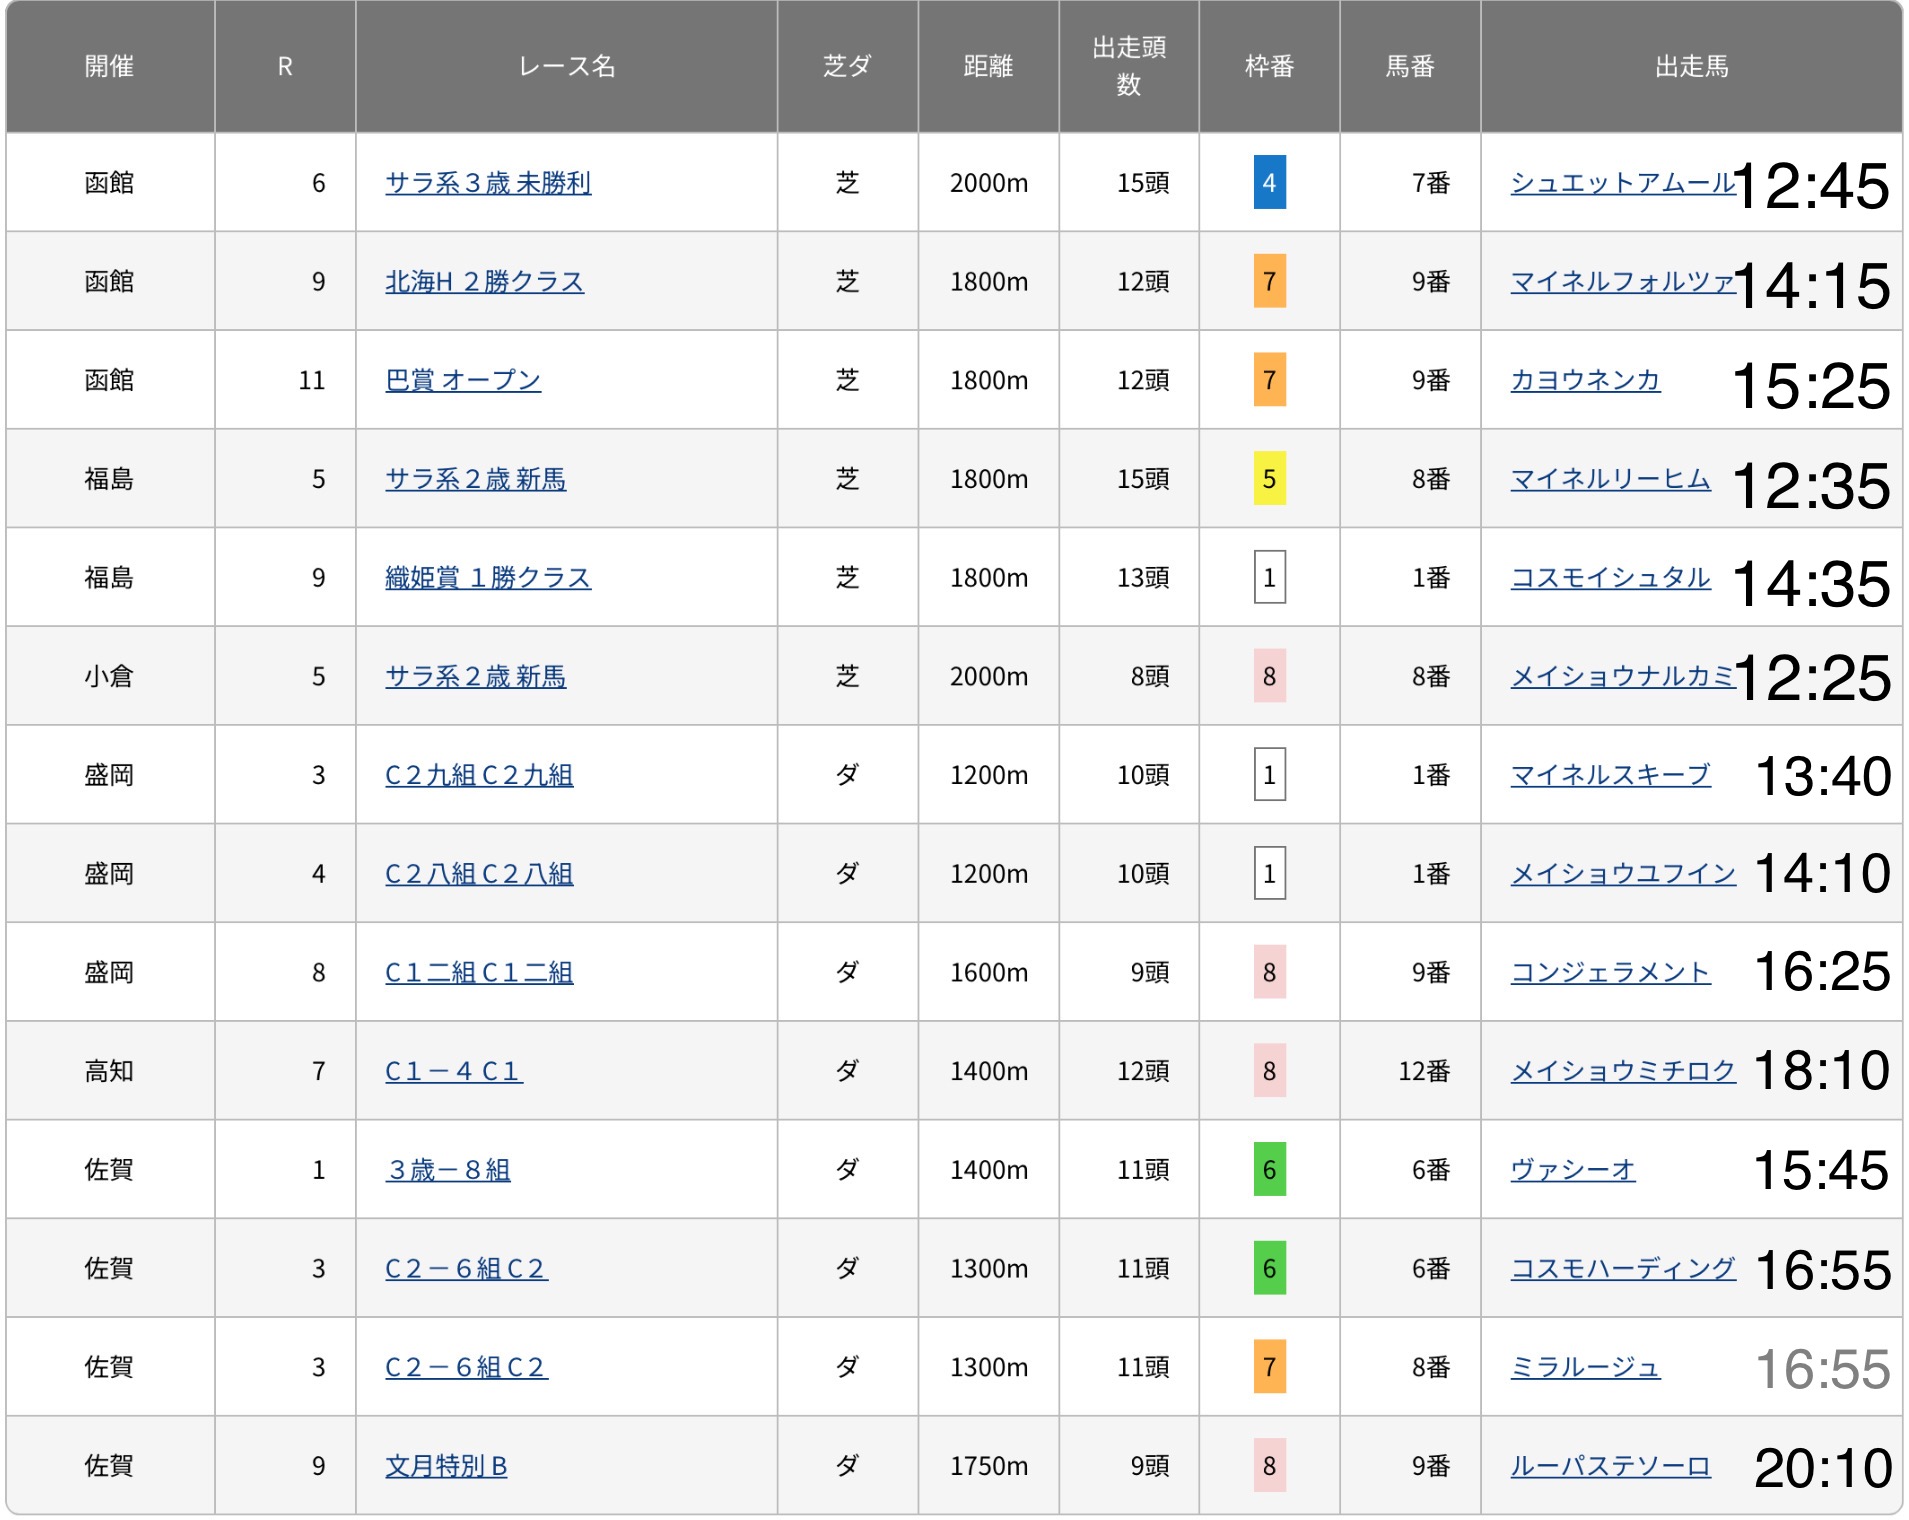Open horse ルーパステソーロ page
Viewport: 1909px width, 1520px height.
pyautogui.click(x=1610, y=1466)
